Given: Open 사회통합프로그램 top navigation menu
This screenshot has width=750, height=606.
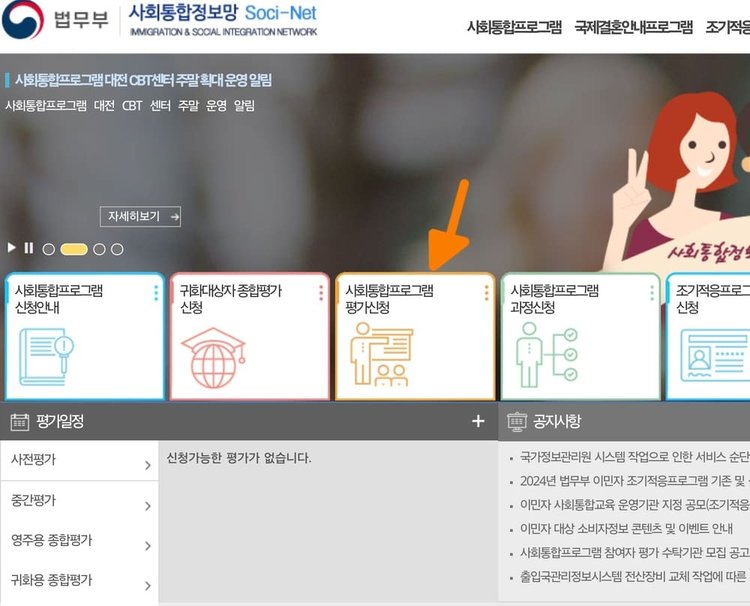Looking at the screenshot, I should [514, 27].
